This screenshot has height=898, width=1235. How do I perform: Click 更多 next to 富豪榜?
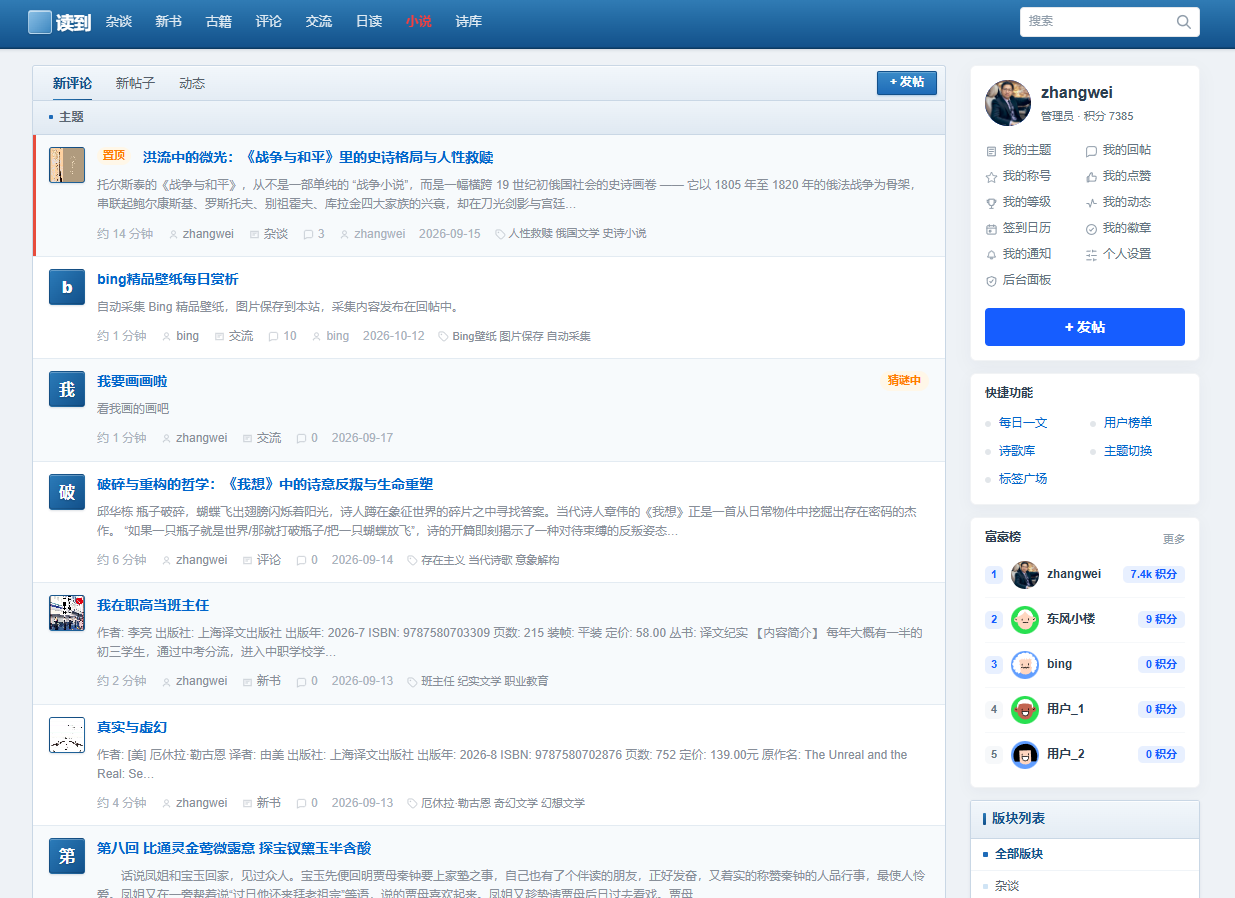[1174, 539]
